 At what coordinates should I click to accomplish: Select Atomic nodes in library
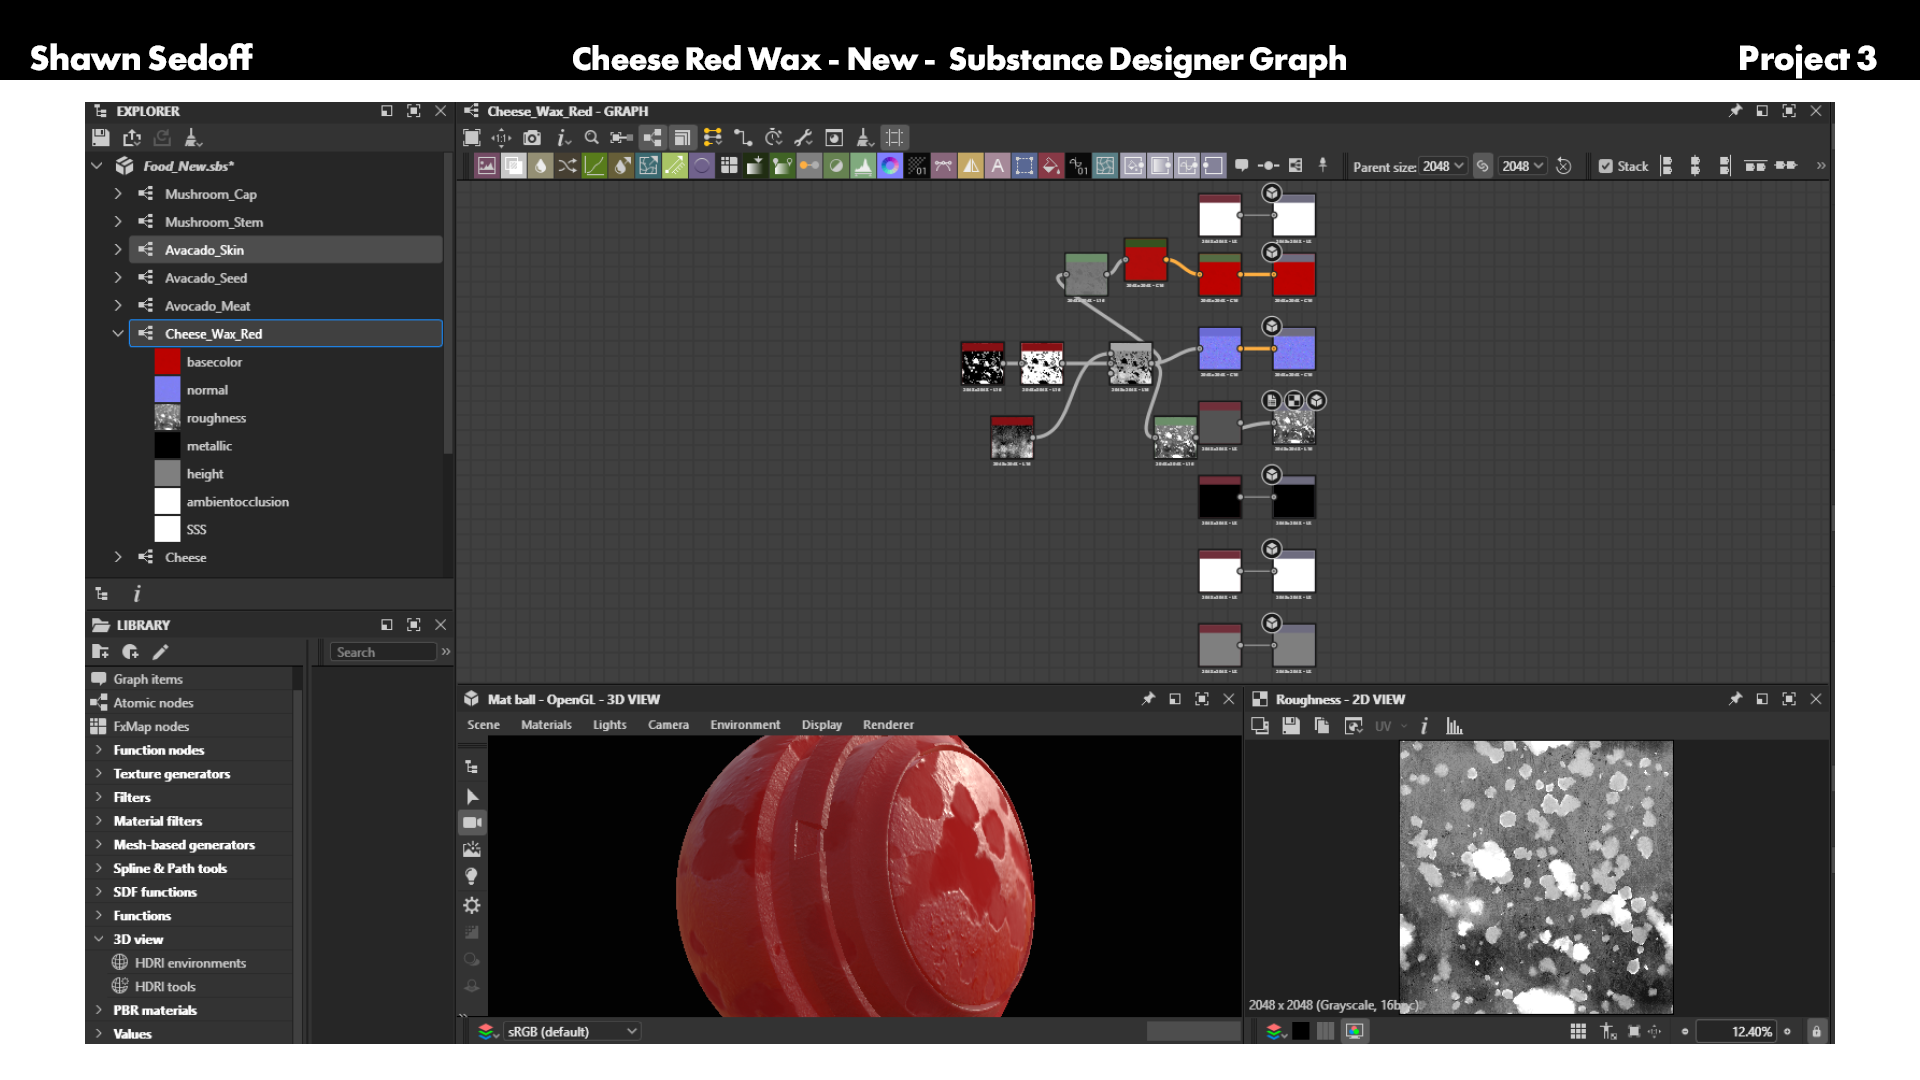[x=153, y=703]
